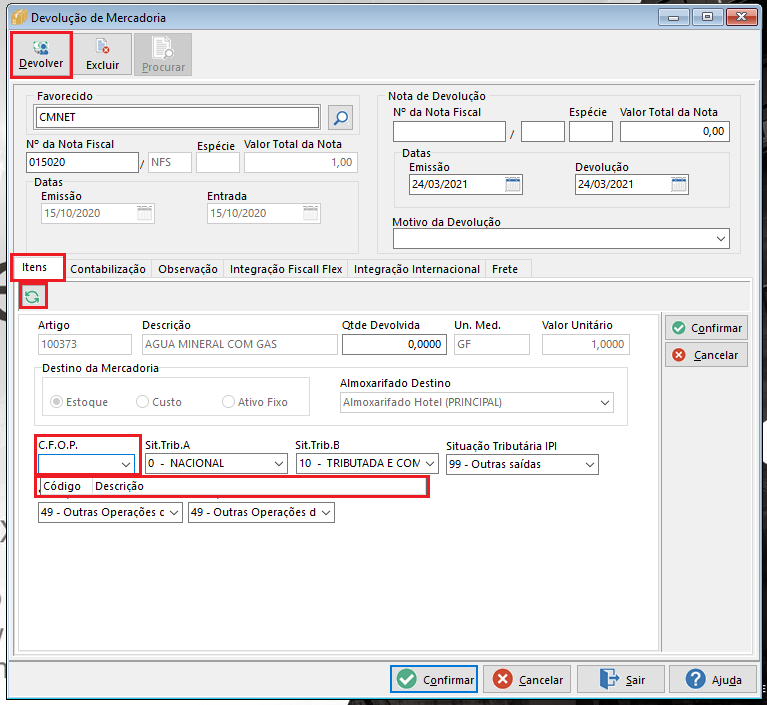
Task: Click the Un. Med. GF field
Action: (492, 344)
